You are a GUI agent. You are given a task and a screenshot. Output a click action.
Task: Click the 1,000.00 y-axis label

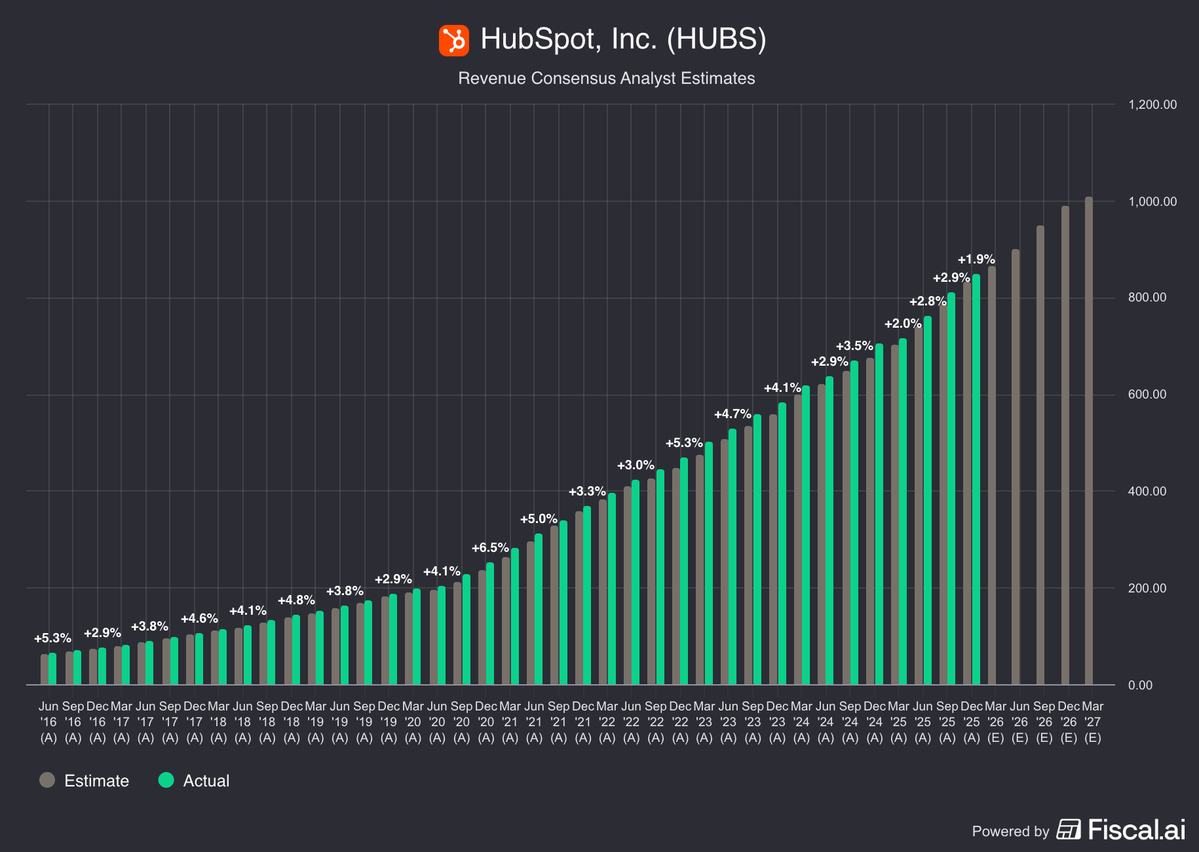(x=1152, y=201)
